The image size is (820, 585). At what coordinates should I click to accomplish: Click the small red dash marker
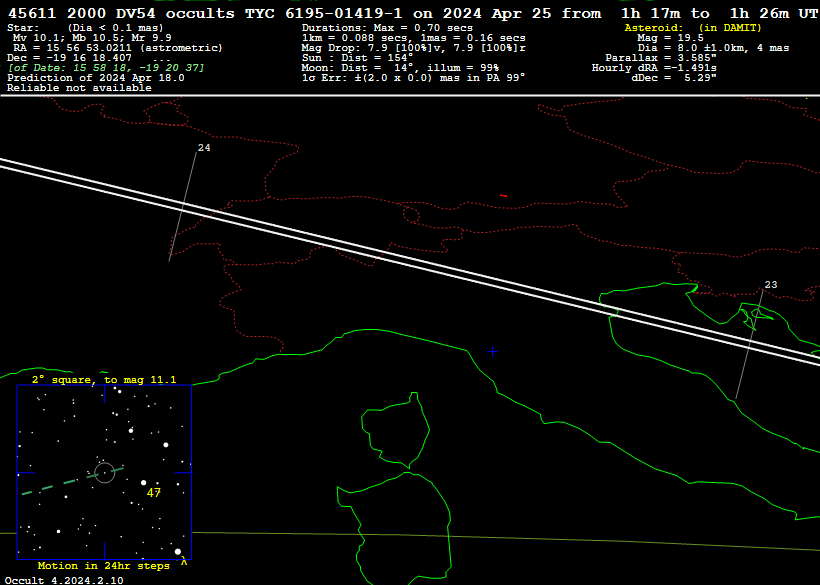pyautogui.click(x=503, y=196)
